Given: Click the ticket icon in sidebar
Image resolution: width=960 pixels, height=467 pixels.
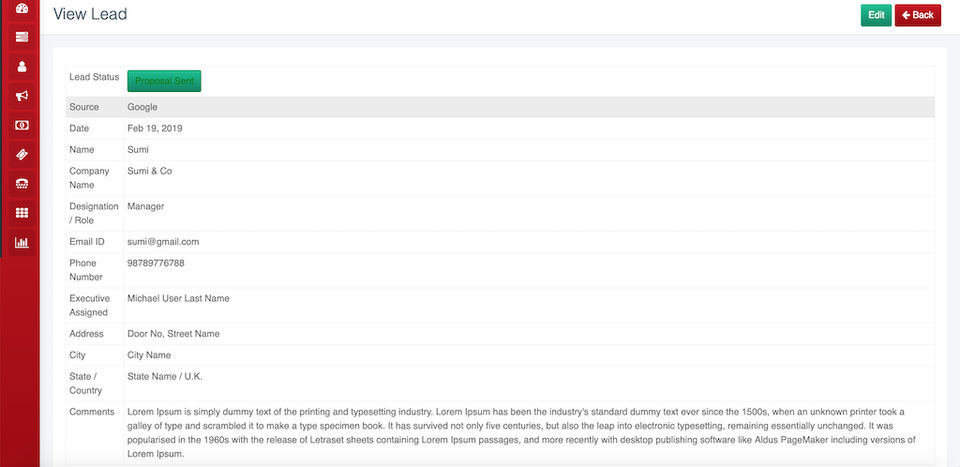Looking at the screenshot, I should 21,154.
